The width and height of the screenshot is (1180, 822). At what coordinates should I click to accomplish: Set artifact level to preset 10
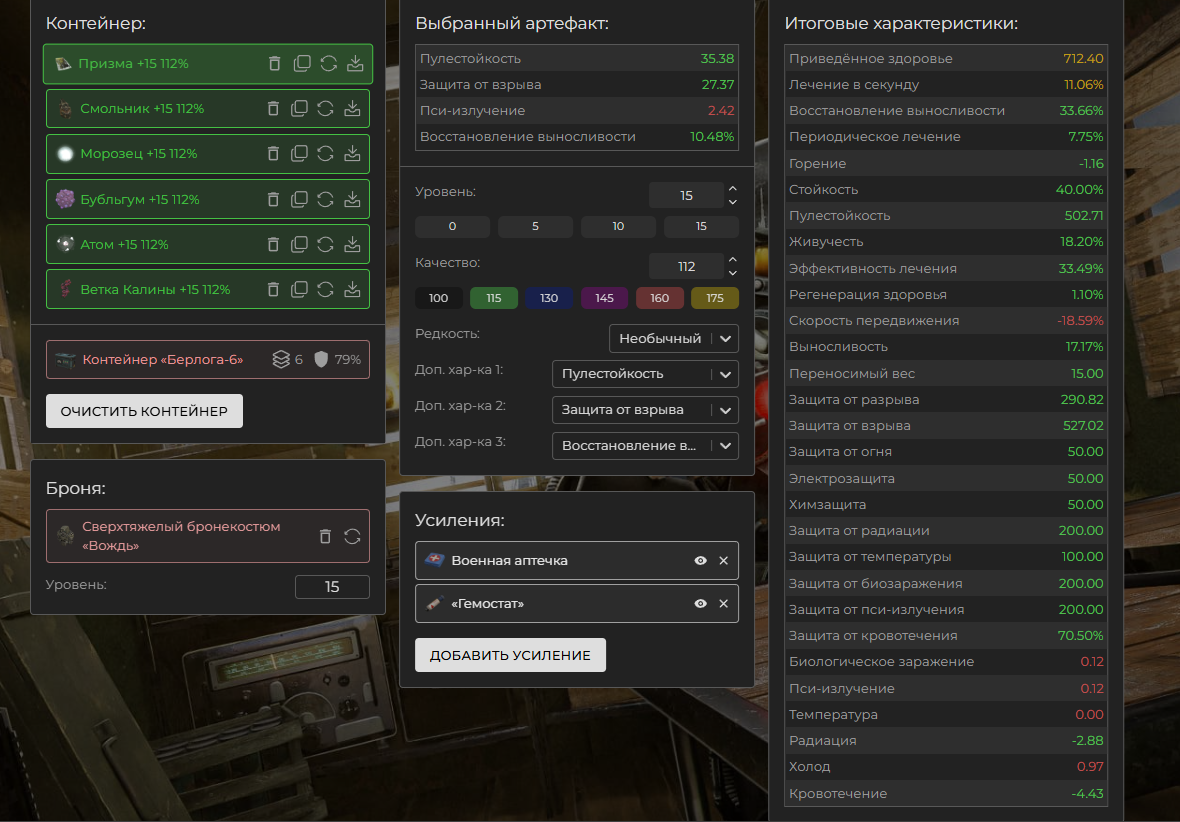pos(618,227)
